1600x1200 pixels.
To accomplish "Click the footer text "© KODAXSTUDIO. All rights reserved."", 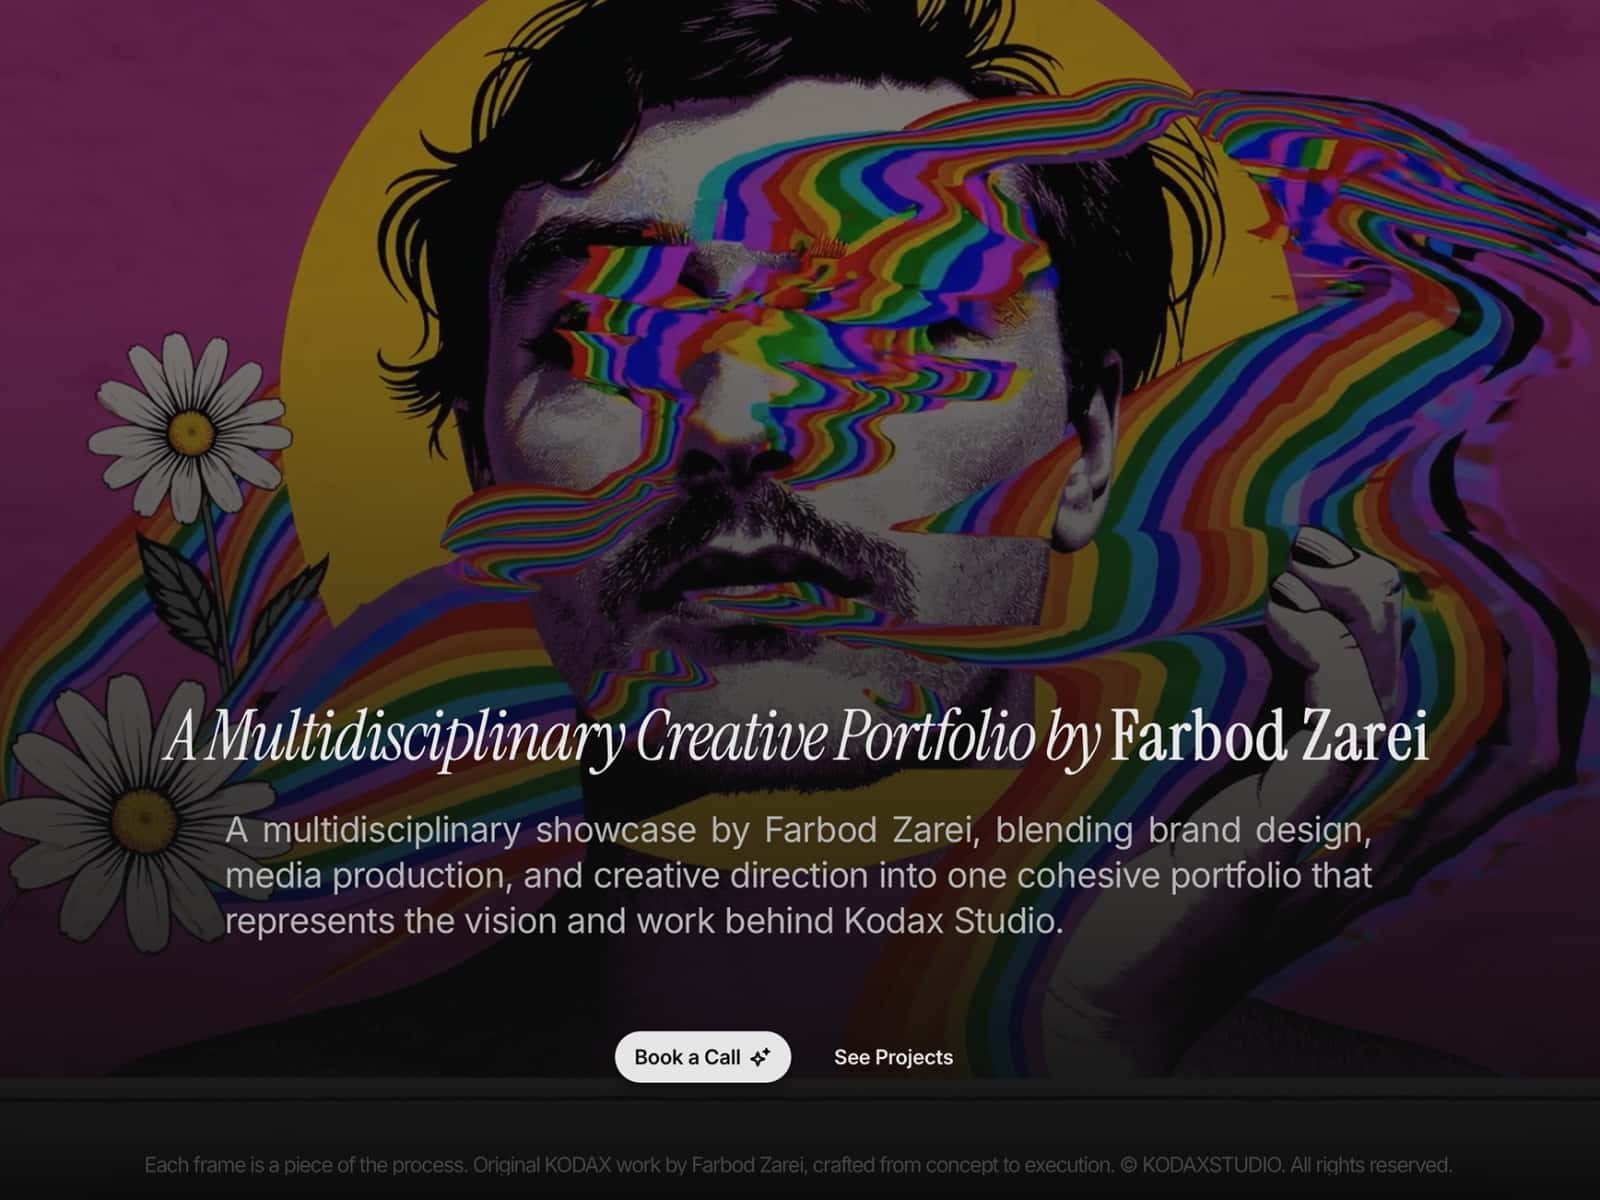I will pyautogui.click(x=1286, y=1165).
